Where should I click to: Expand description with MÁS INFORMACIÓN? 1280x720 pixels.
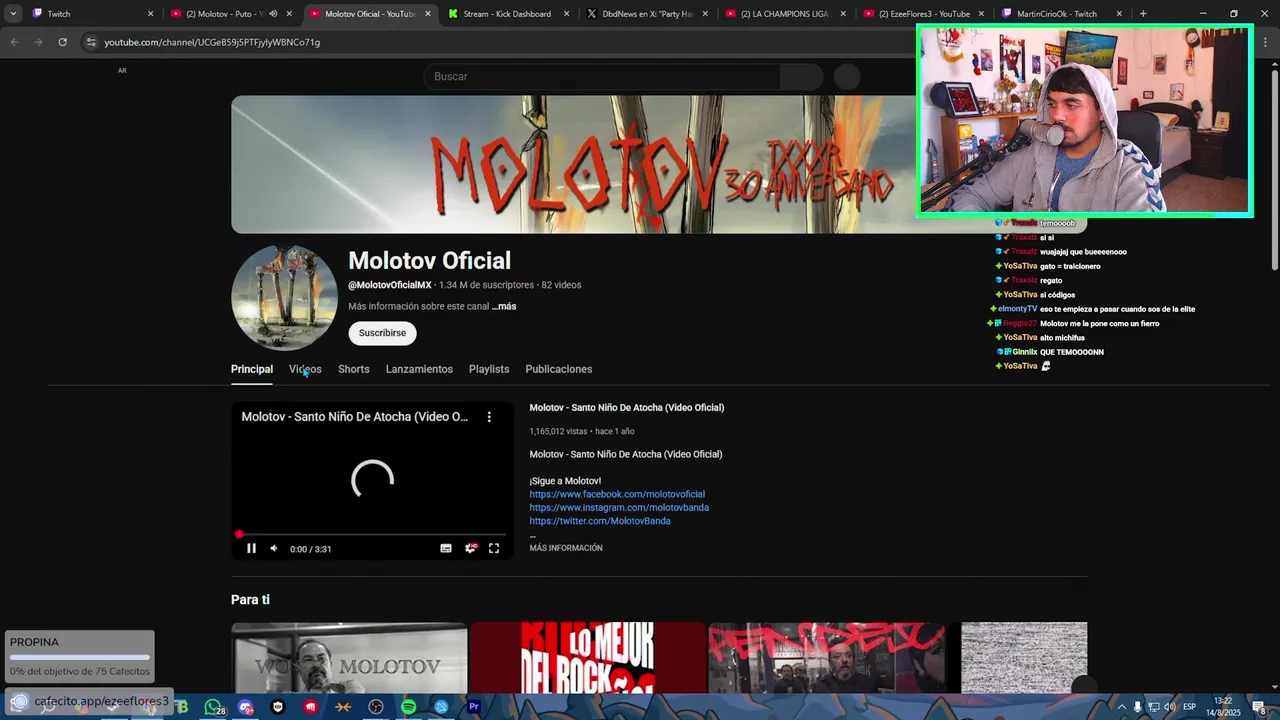point(566,548)
